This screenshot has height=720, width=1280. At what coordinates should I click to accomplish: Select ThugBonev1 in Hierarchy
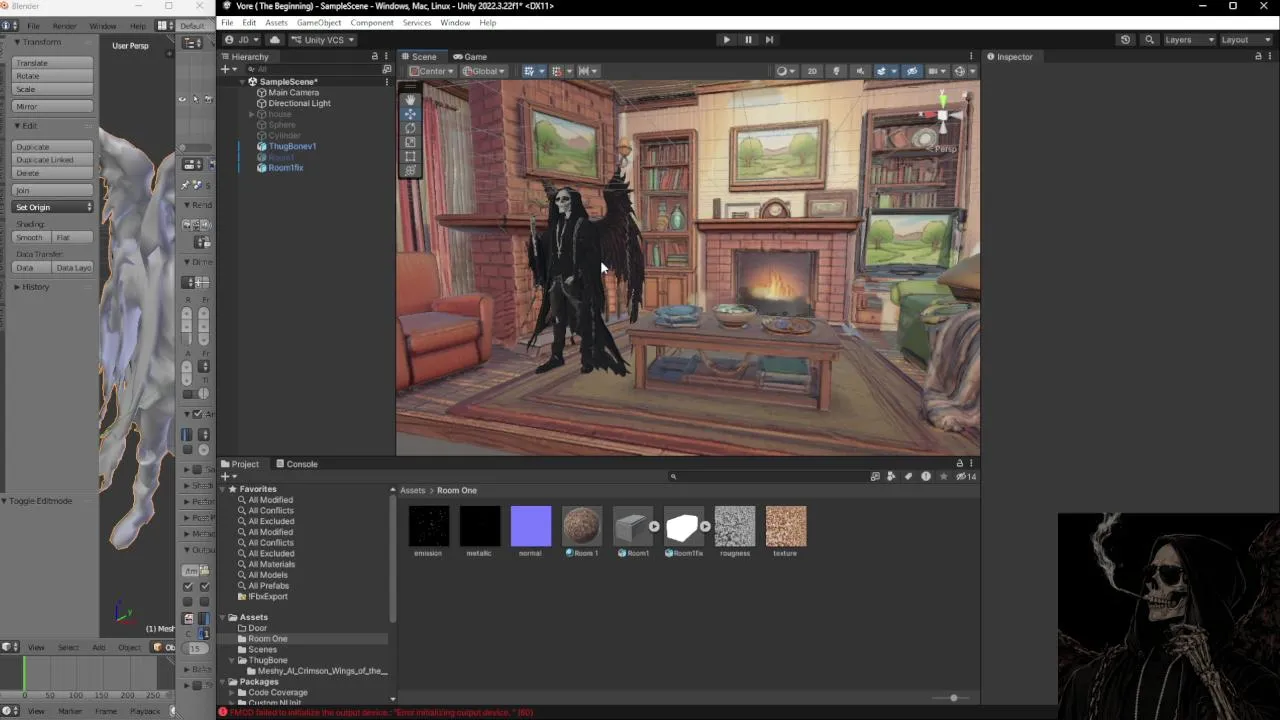[x=292, y=147]
